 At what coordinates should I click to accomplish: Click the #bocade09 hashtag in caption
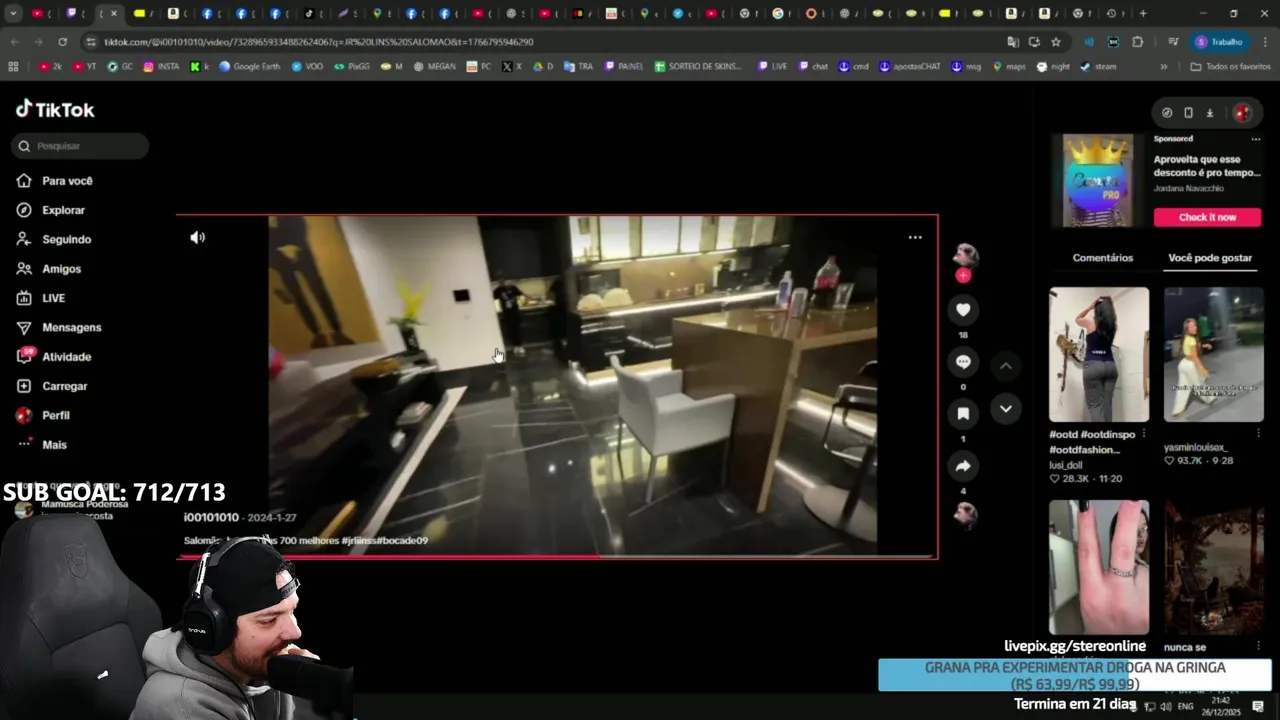pyautogui.click(x=401, y=540)
